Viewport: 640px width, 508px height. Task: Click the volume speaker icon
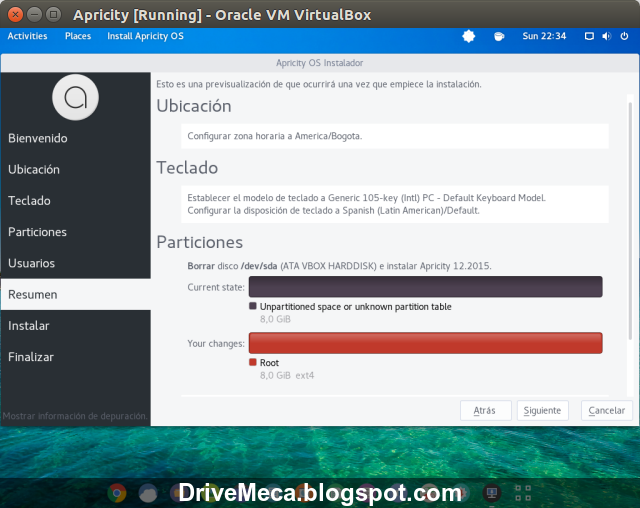click(607, 36)
